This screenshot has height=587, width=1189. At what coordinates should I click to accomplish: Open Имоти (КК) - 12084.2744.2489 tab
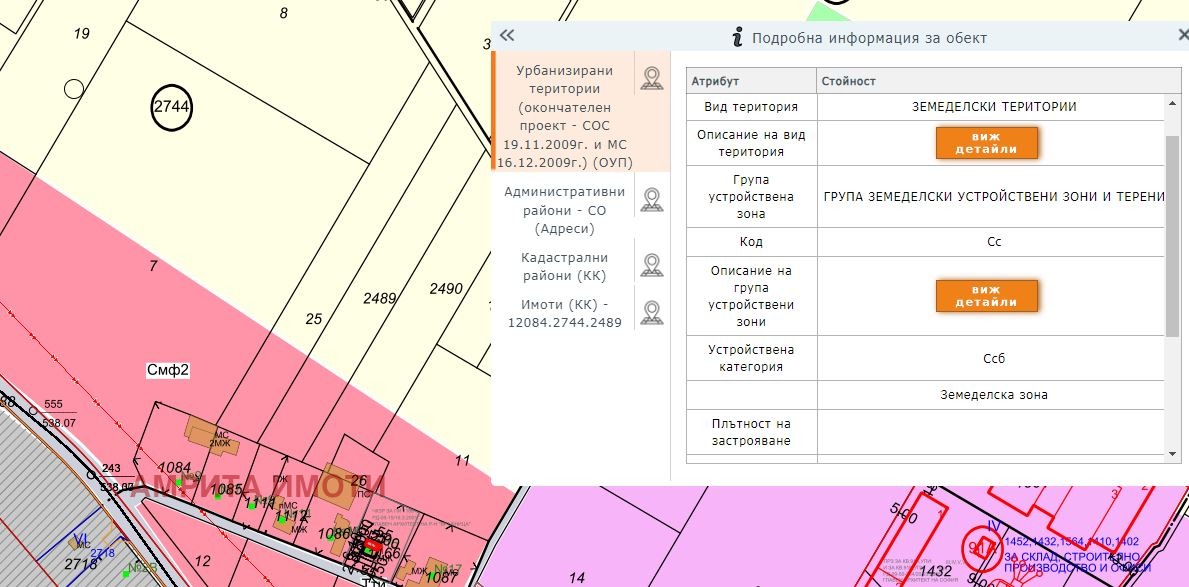[564, 313]
